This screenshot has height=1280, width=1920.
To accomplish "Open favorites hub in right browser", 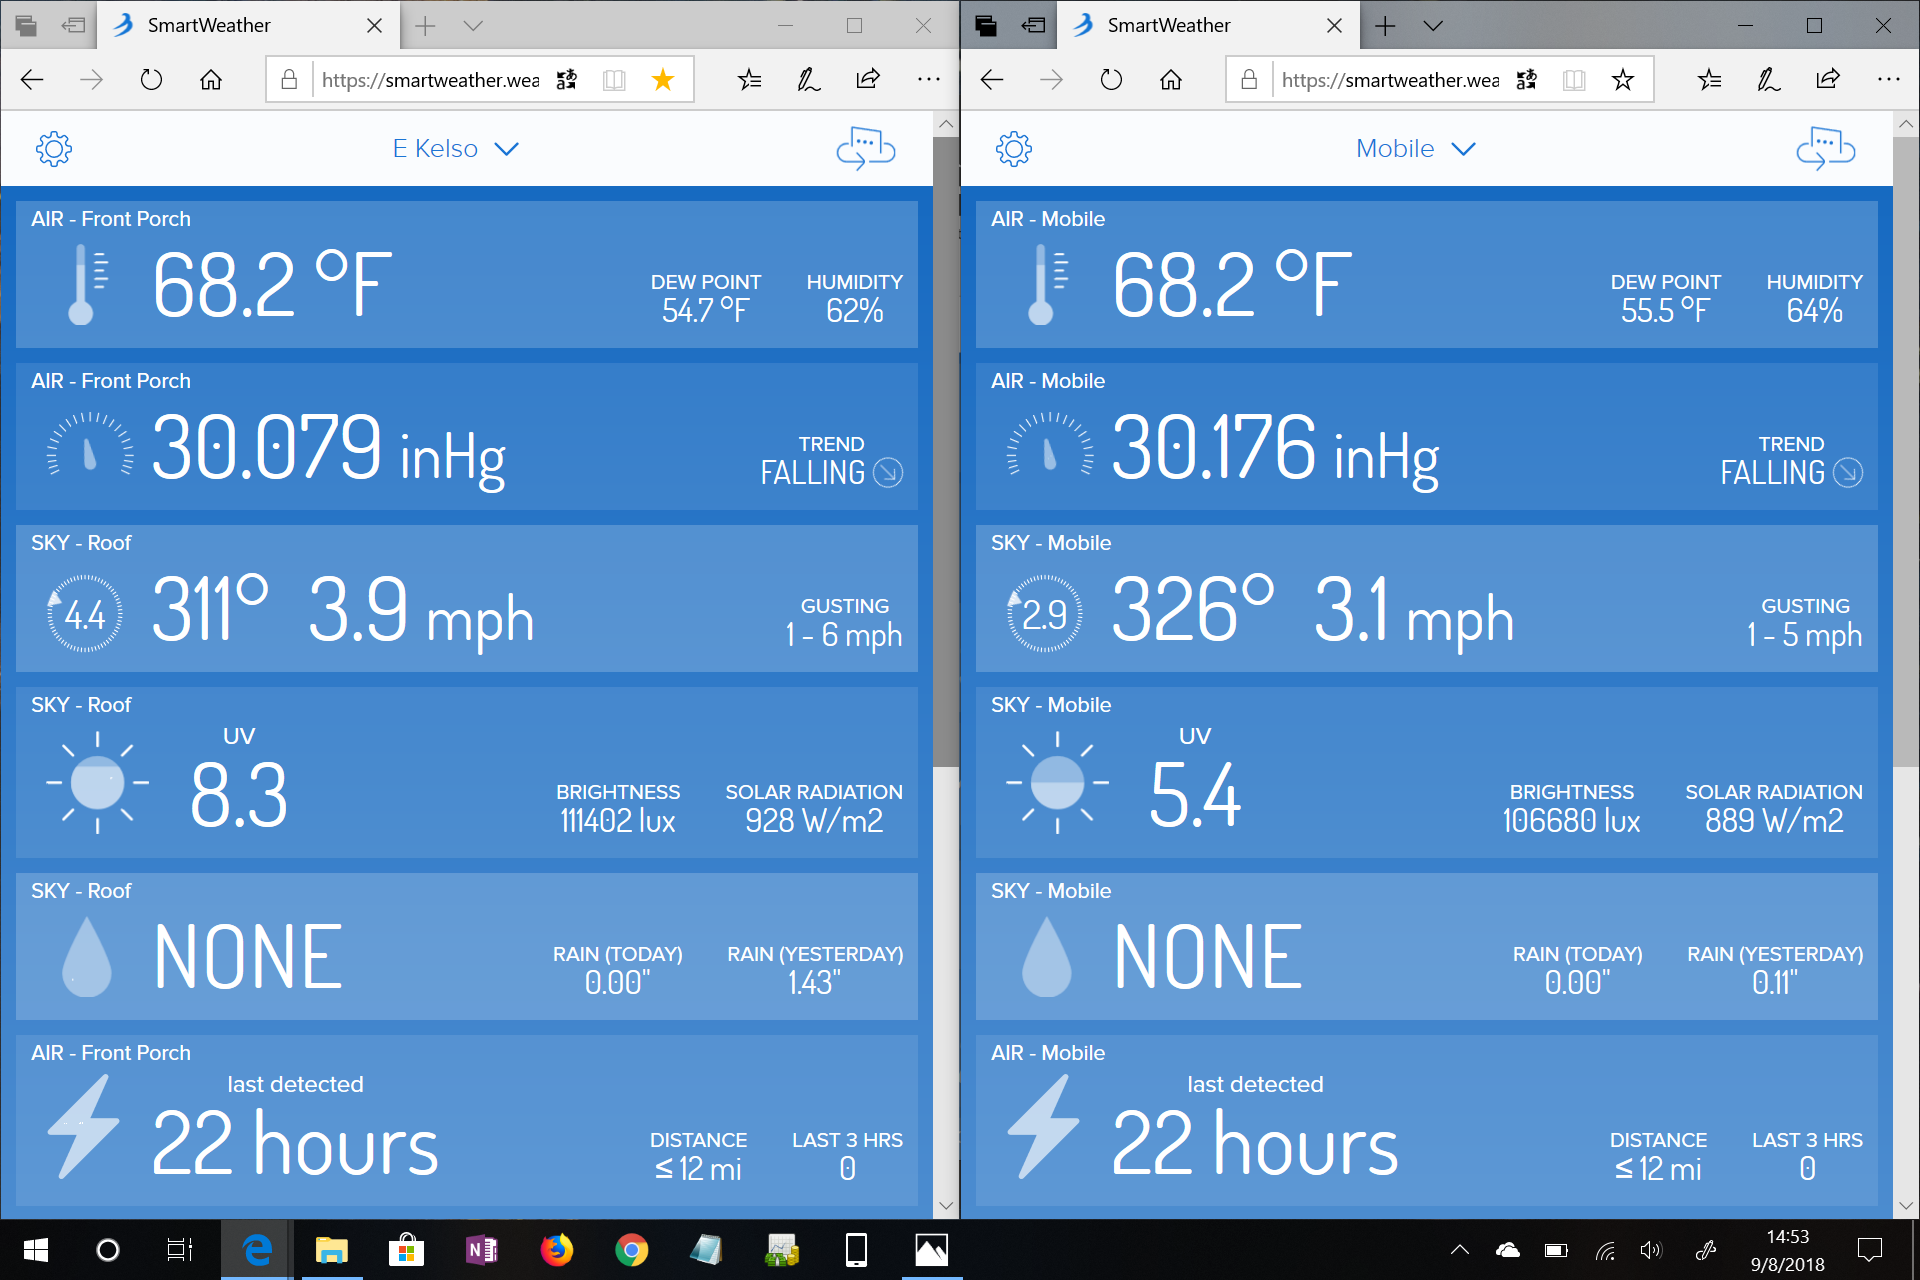I will [x=1710, y=80].
